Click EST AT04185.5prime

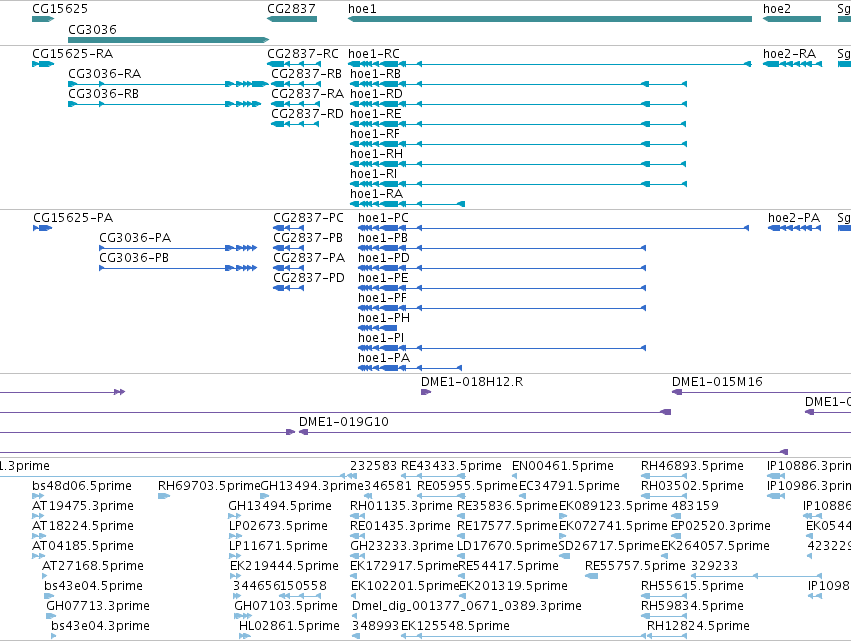[x=83, y=546]
